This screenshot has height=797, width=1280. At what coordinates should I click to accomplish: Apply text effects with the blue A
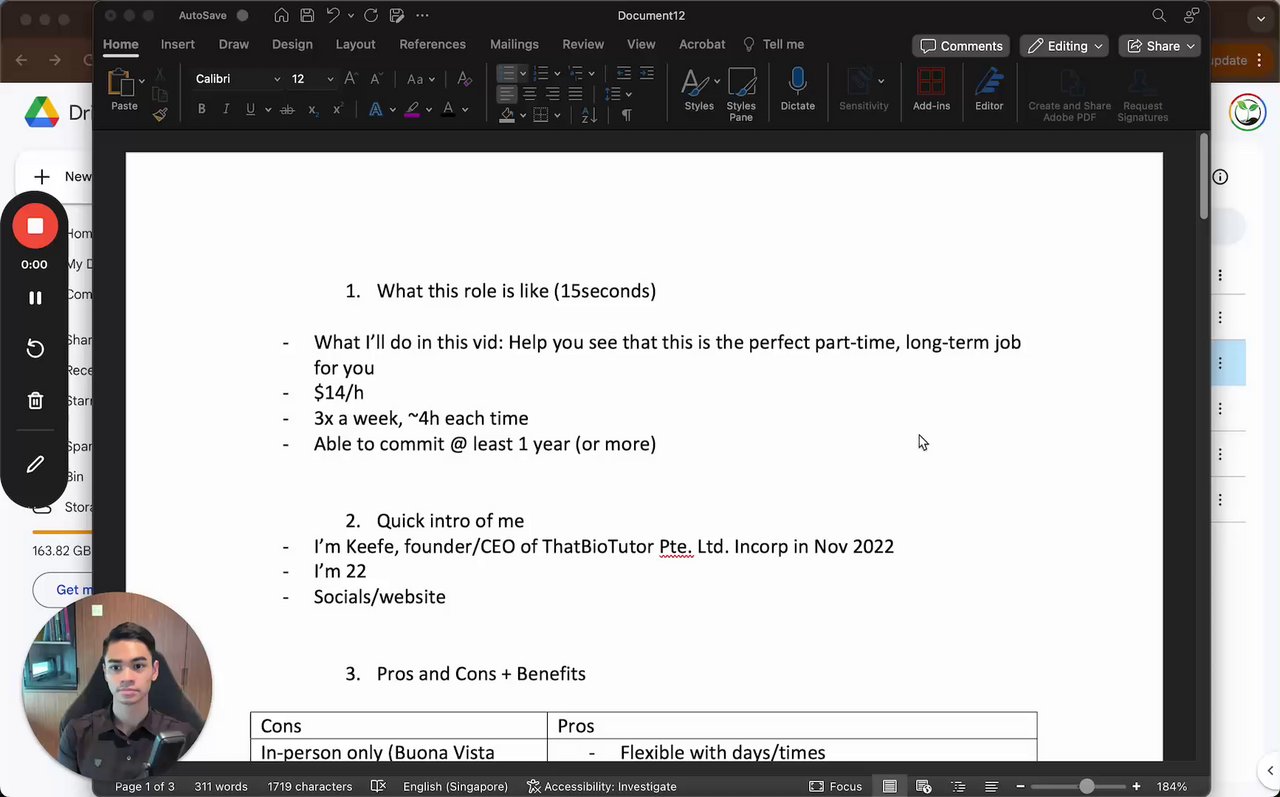pyautogui.click(x=376, y=109)
